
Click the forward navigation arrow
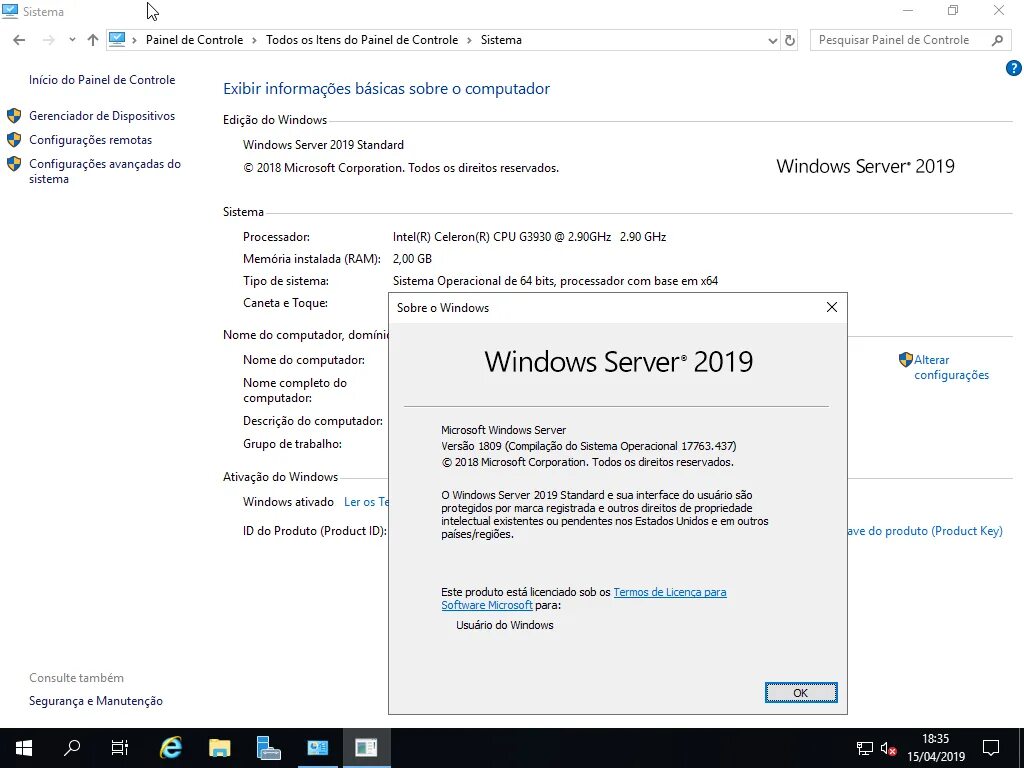pyautogui.click(x=48, y=40)
